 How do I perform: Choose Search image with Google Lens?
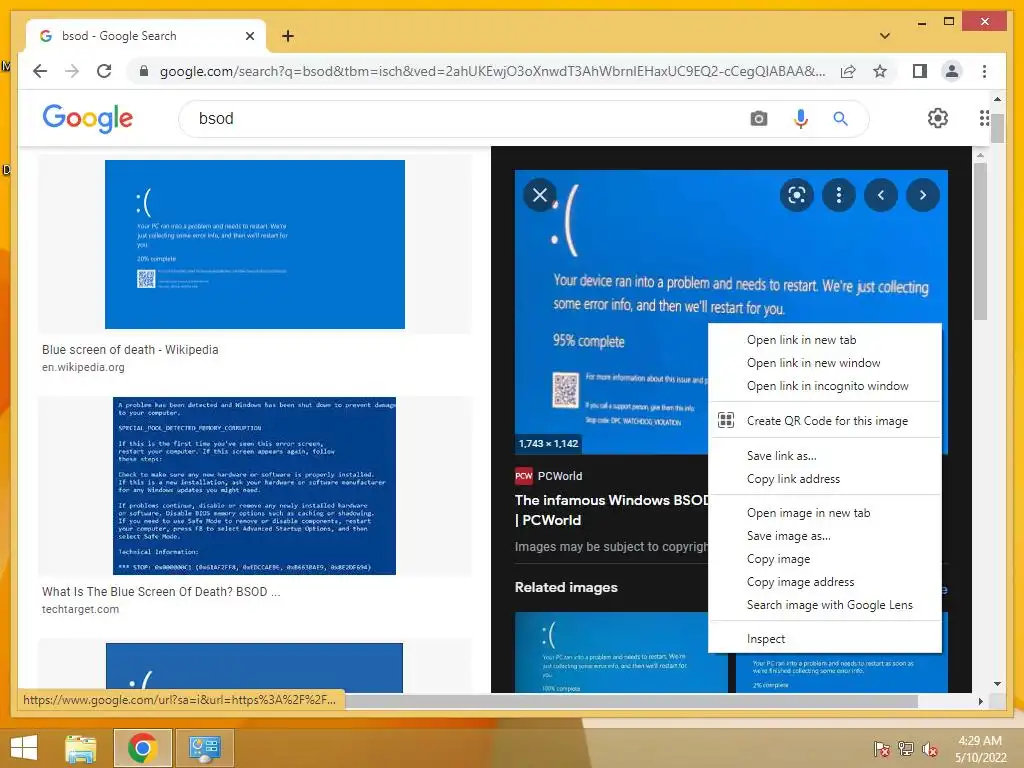824,605
